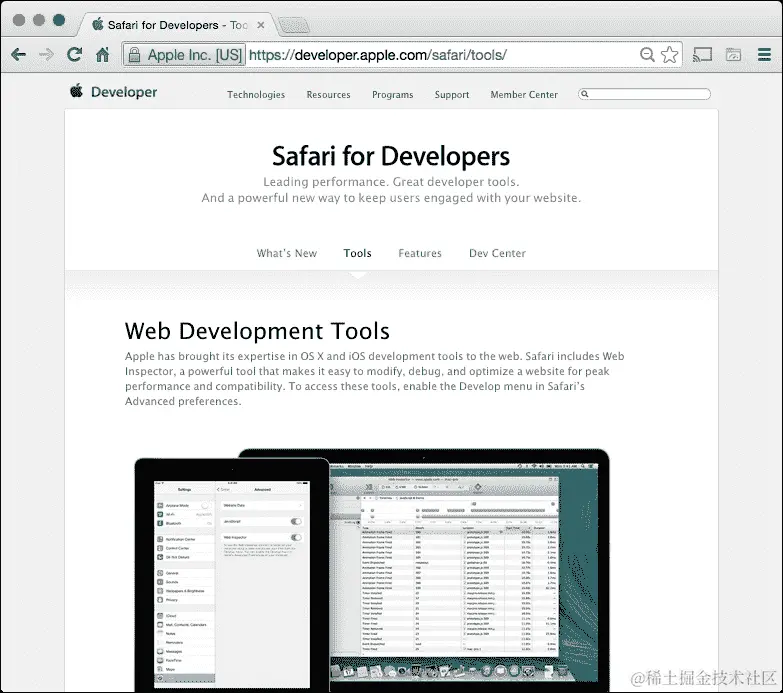Click the URL in the address bar
Viewport: 783px width, 693px height.
378,55
